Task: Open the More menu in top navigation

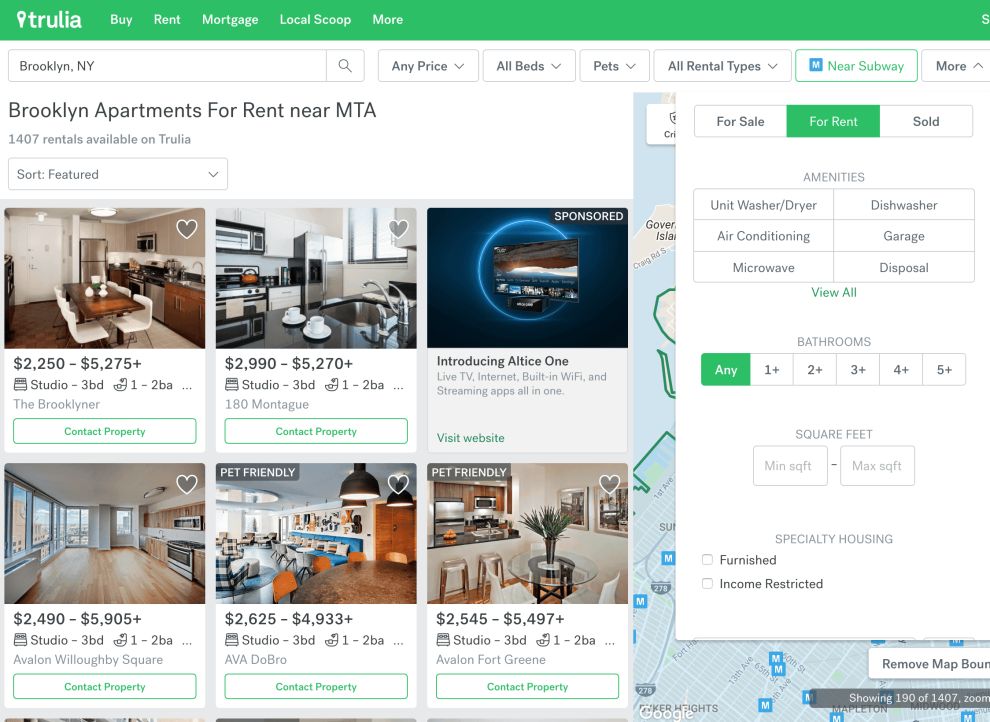Action: [x=388, y=20]
